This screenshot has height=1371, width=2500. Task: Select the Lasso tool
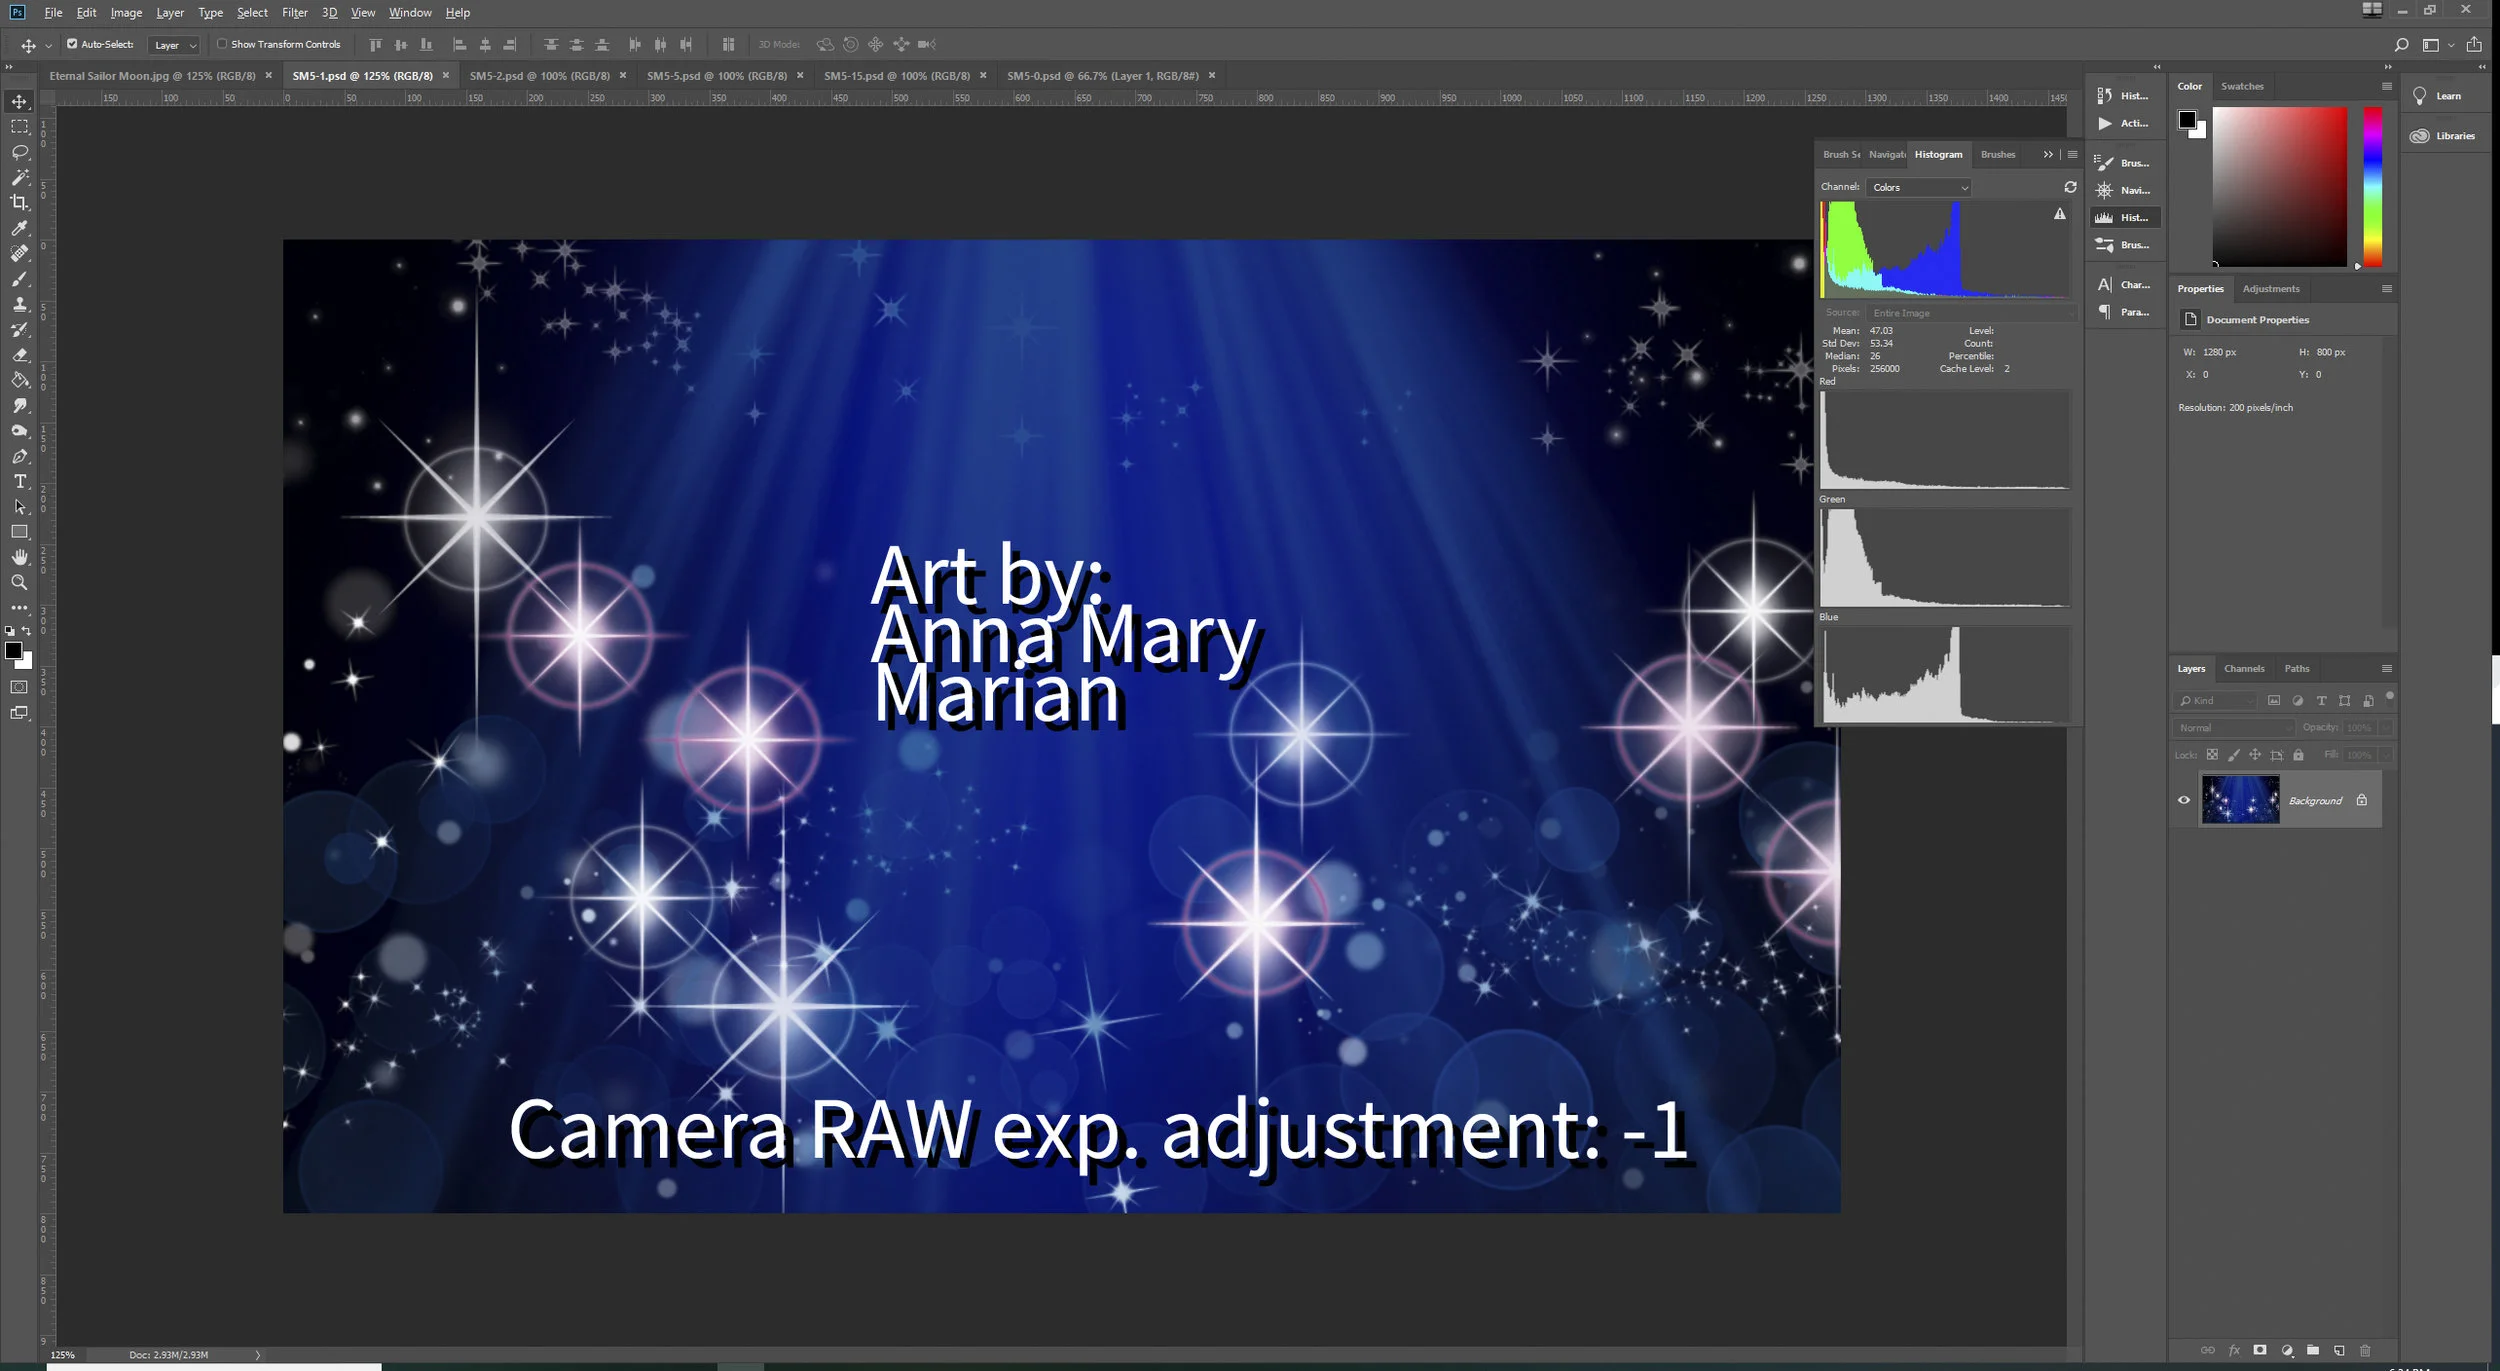(x=19, y=152)
